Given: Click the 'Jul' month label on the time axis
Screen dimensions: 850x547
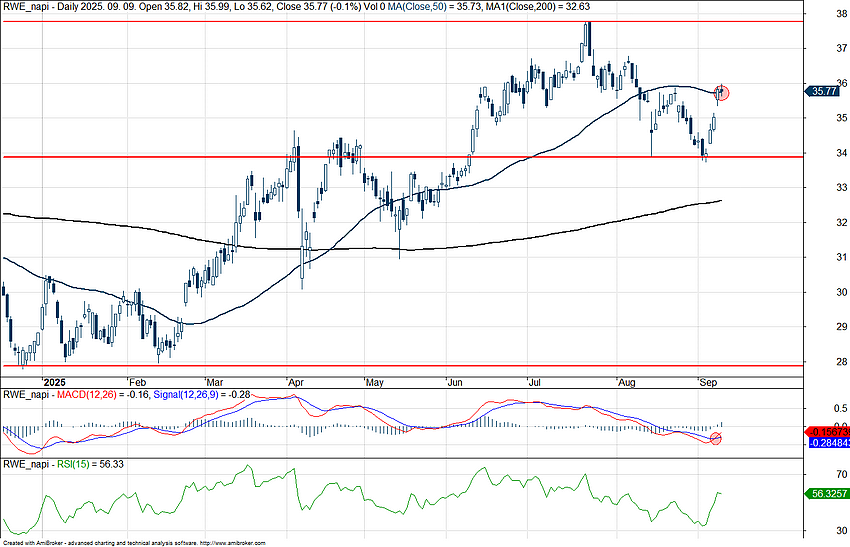Looking at the screenshot, I should [535, 382].
